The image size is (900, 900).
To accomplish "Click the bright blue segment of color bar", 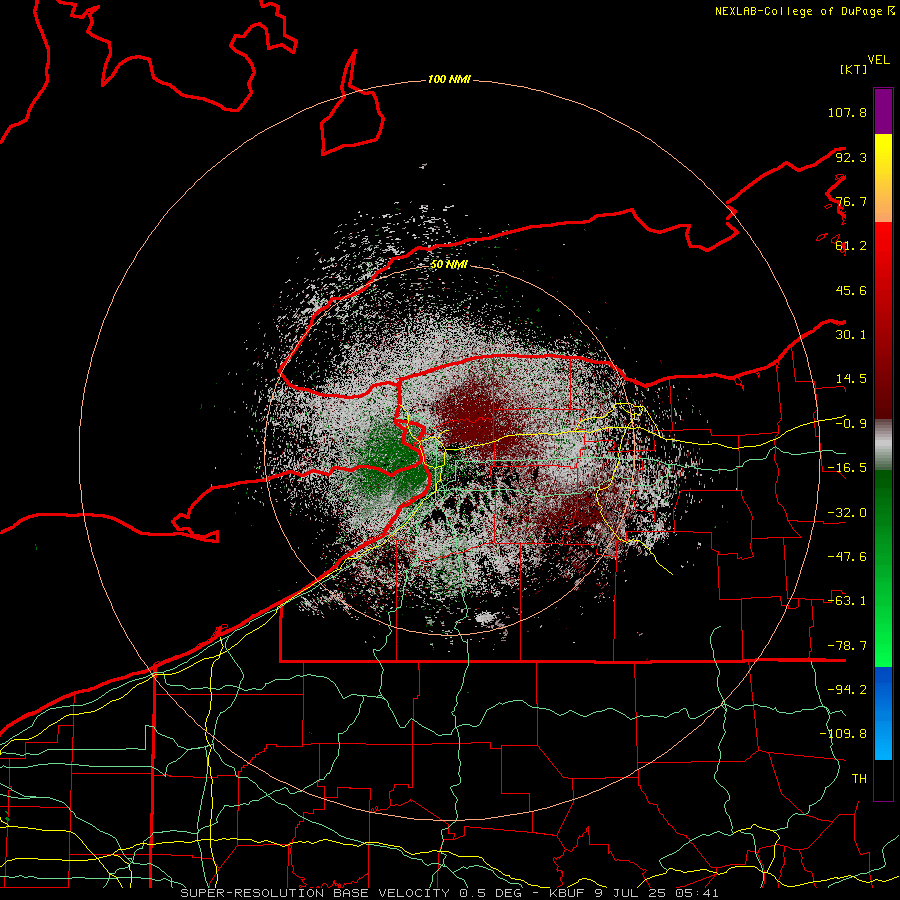I will (883, 713).
